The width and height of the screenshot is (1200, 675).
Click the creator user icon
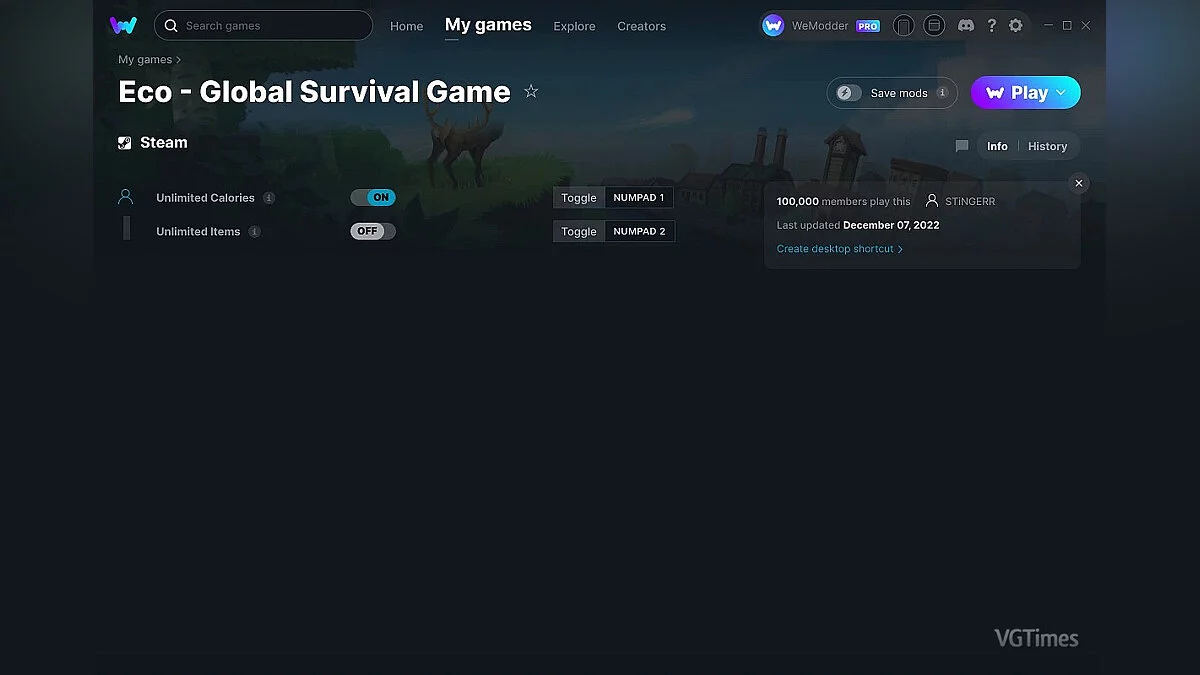tap(932, 201)
